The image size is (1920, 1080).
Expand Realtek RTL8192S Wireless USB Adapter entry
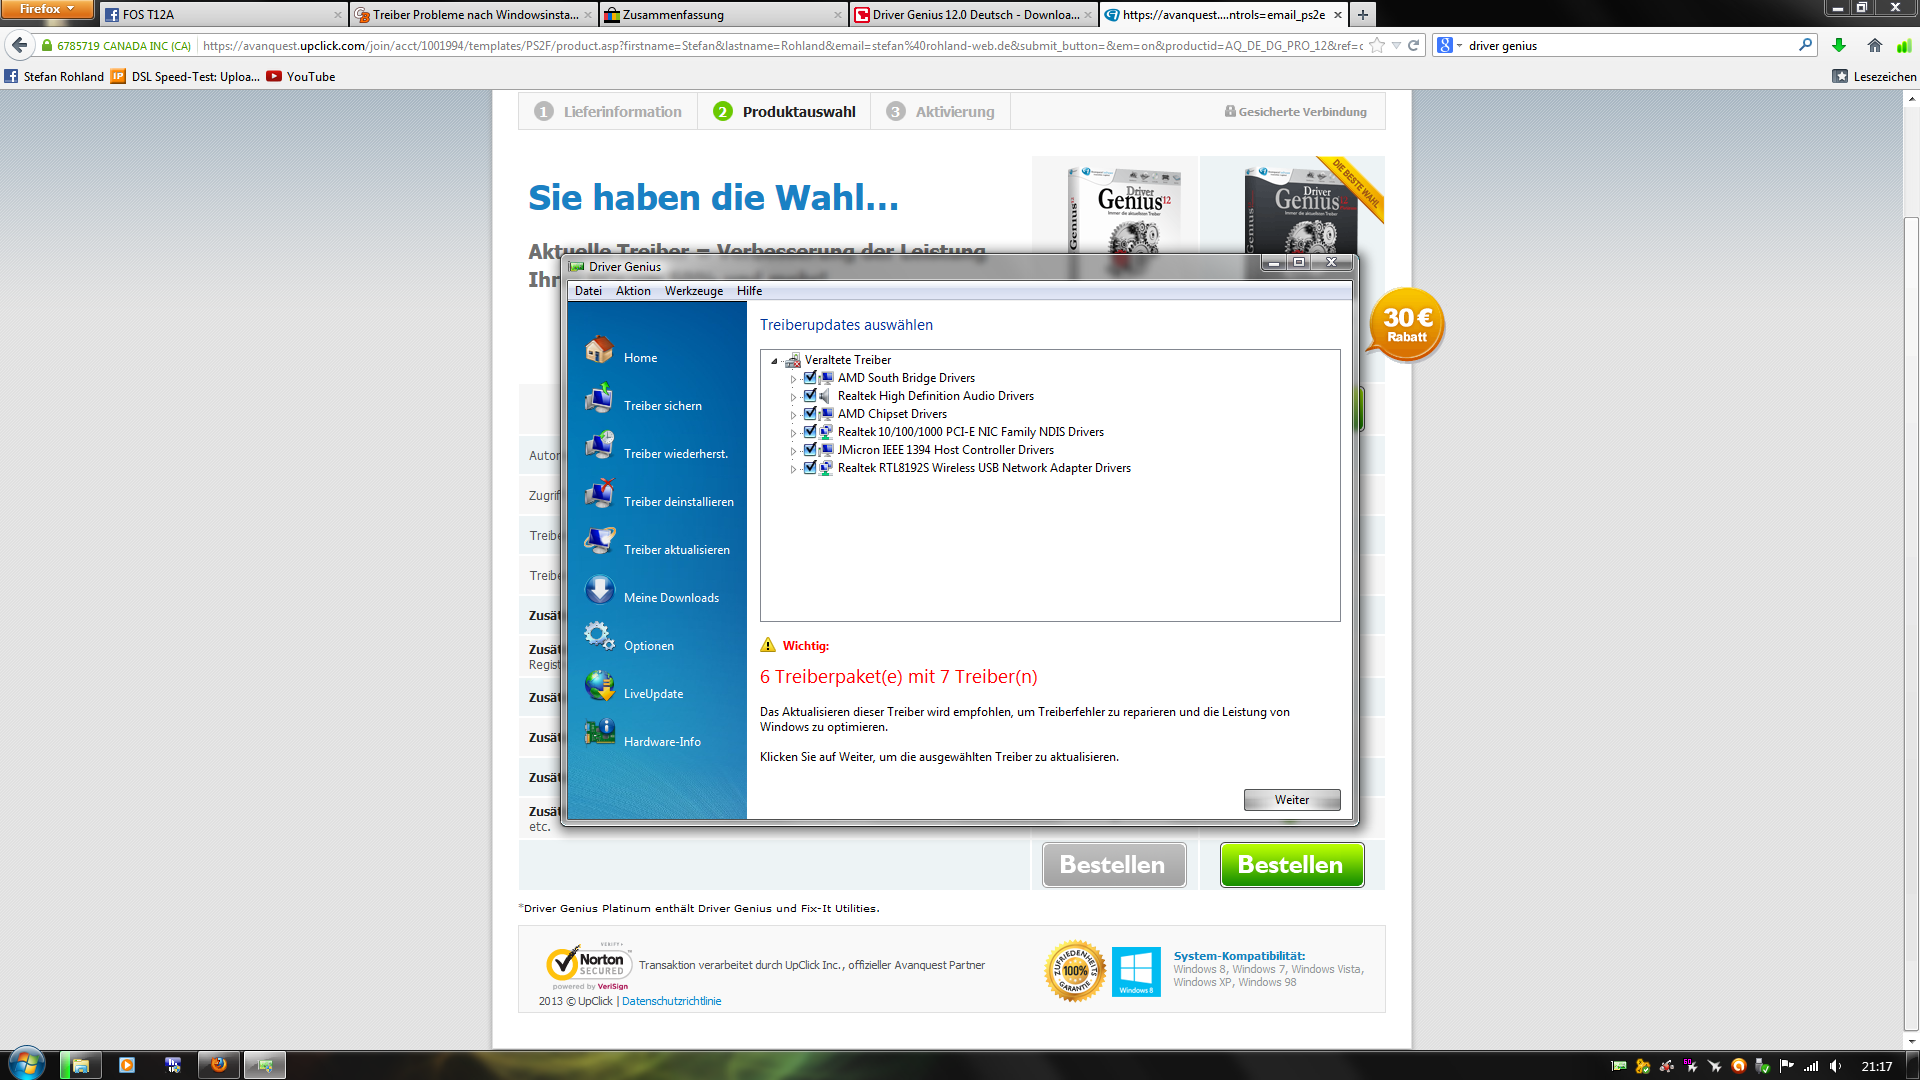[794, 469]
